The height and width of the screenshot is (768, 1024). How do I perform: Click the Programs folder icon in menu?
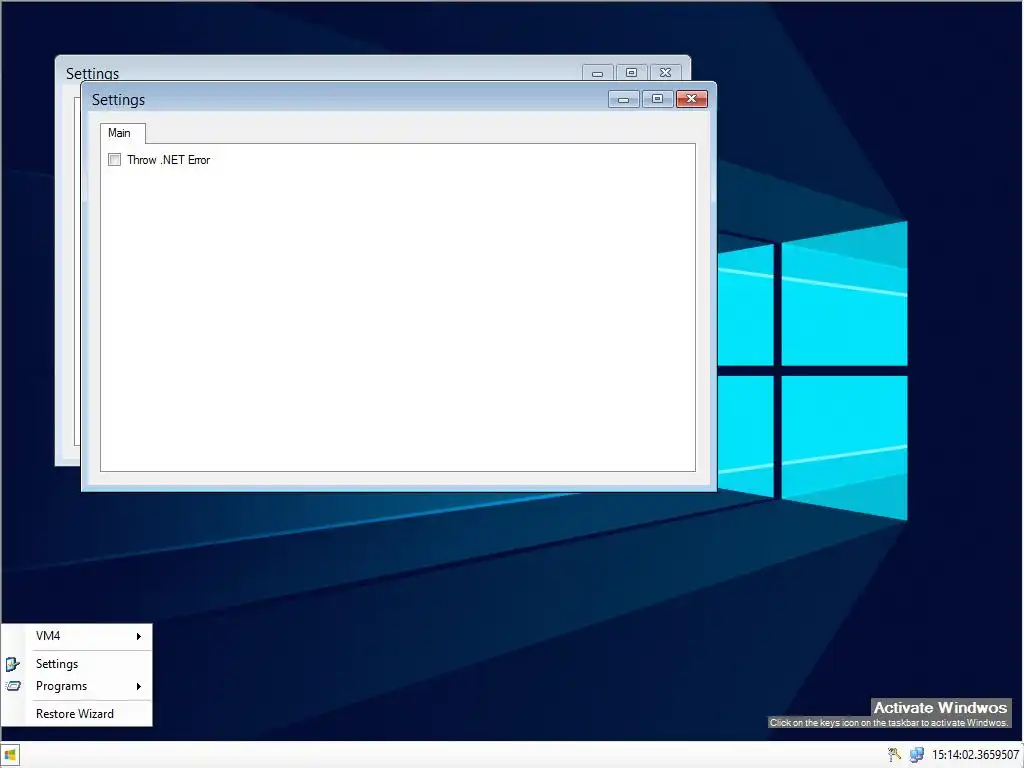pos(13,686)
